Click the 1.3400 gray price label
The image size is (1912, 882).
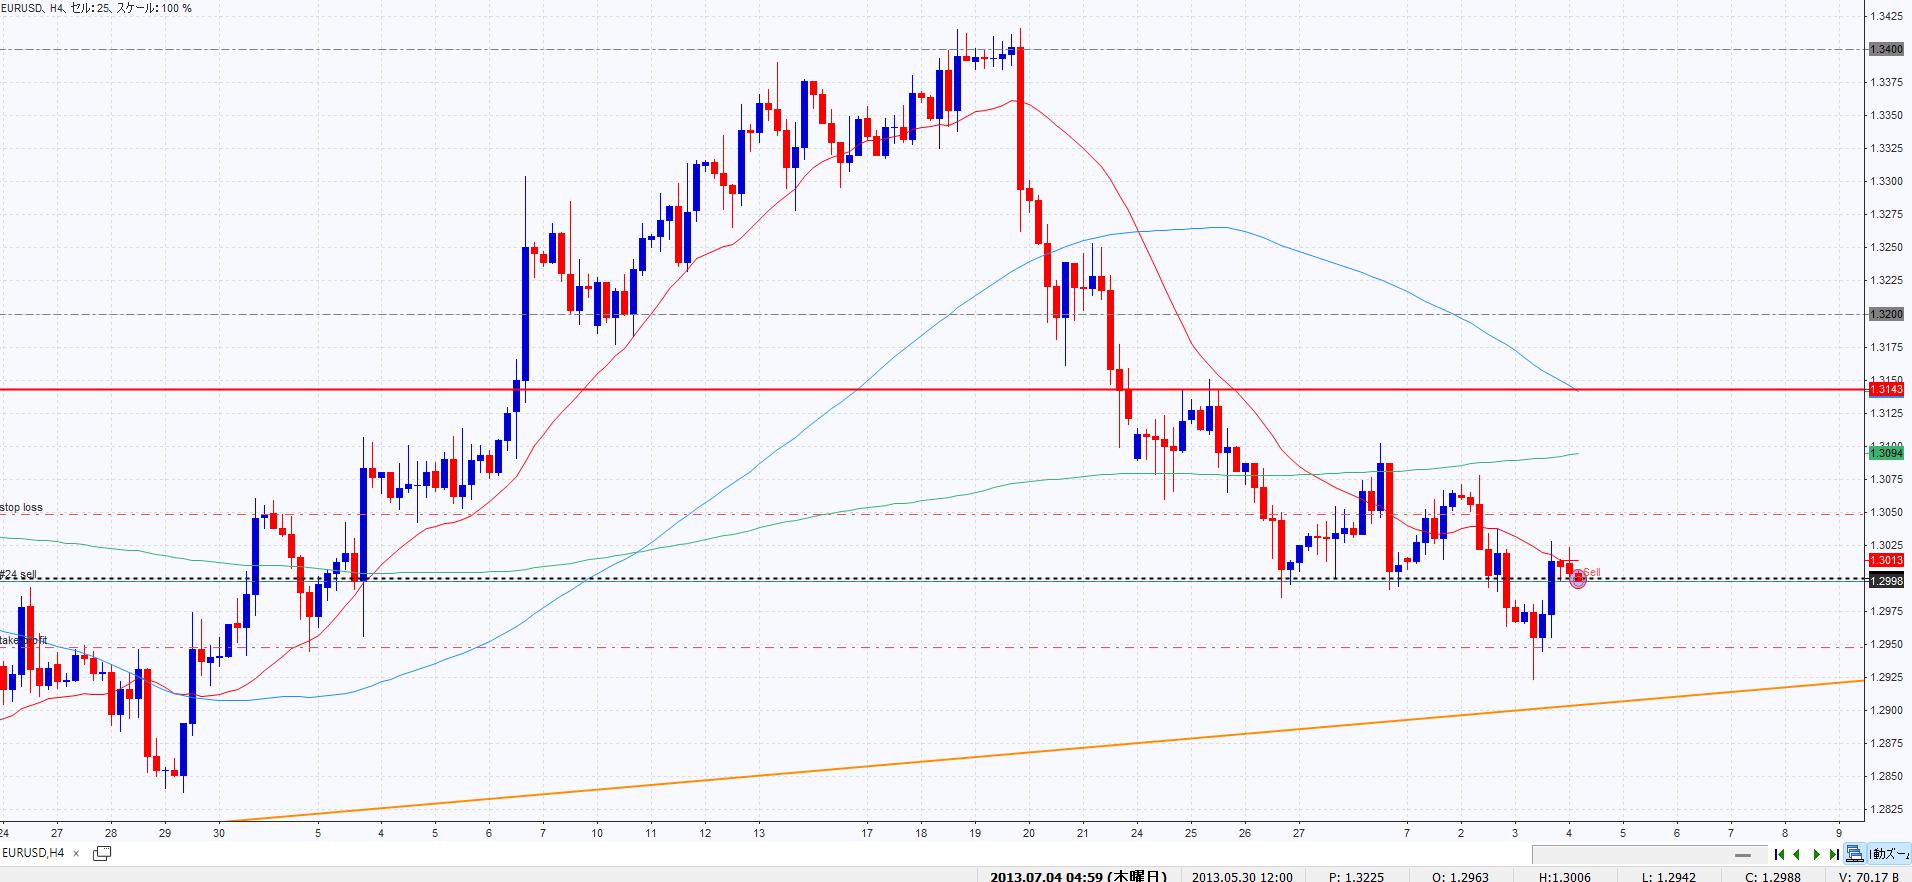pyautogui.click(x=1886, y=49)
